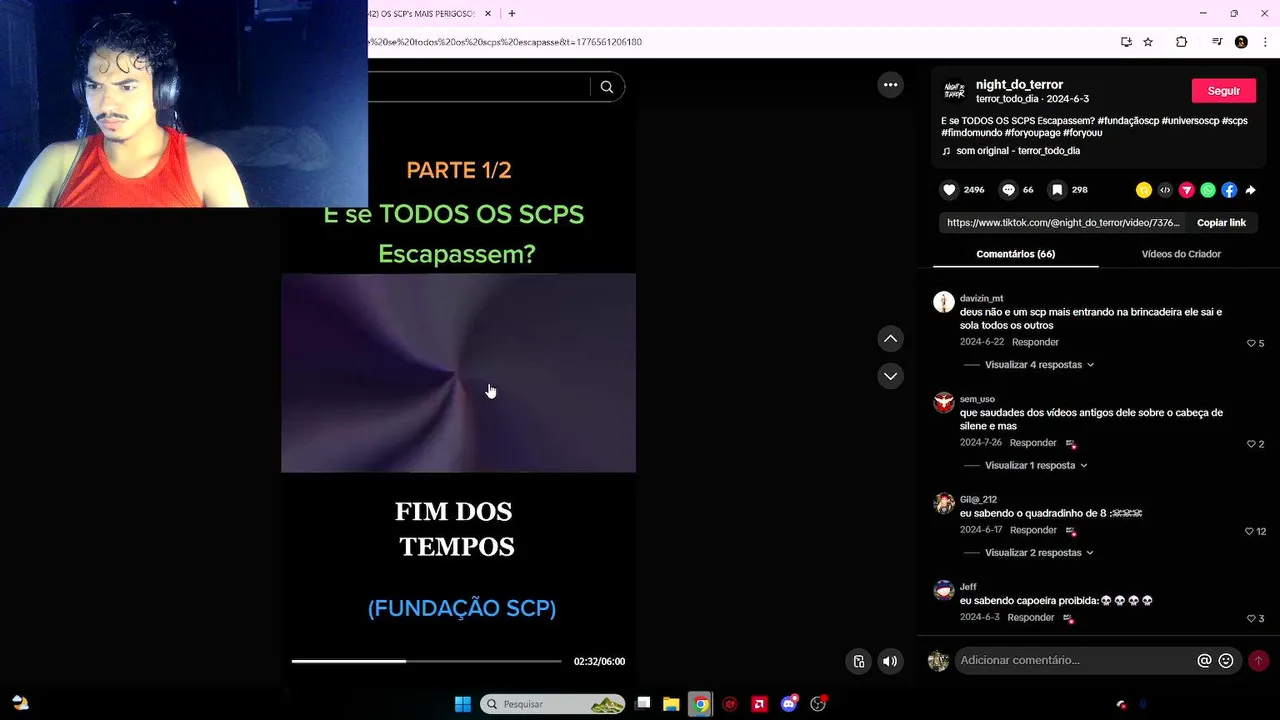Switch to the Comentários (66) tab
Viewport: 1280px width, 720px height.
tap(1015, 254)
